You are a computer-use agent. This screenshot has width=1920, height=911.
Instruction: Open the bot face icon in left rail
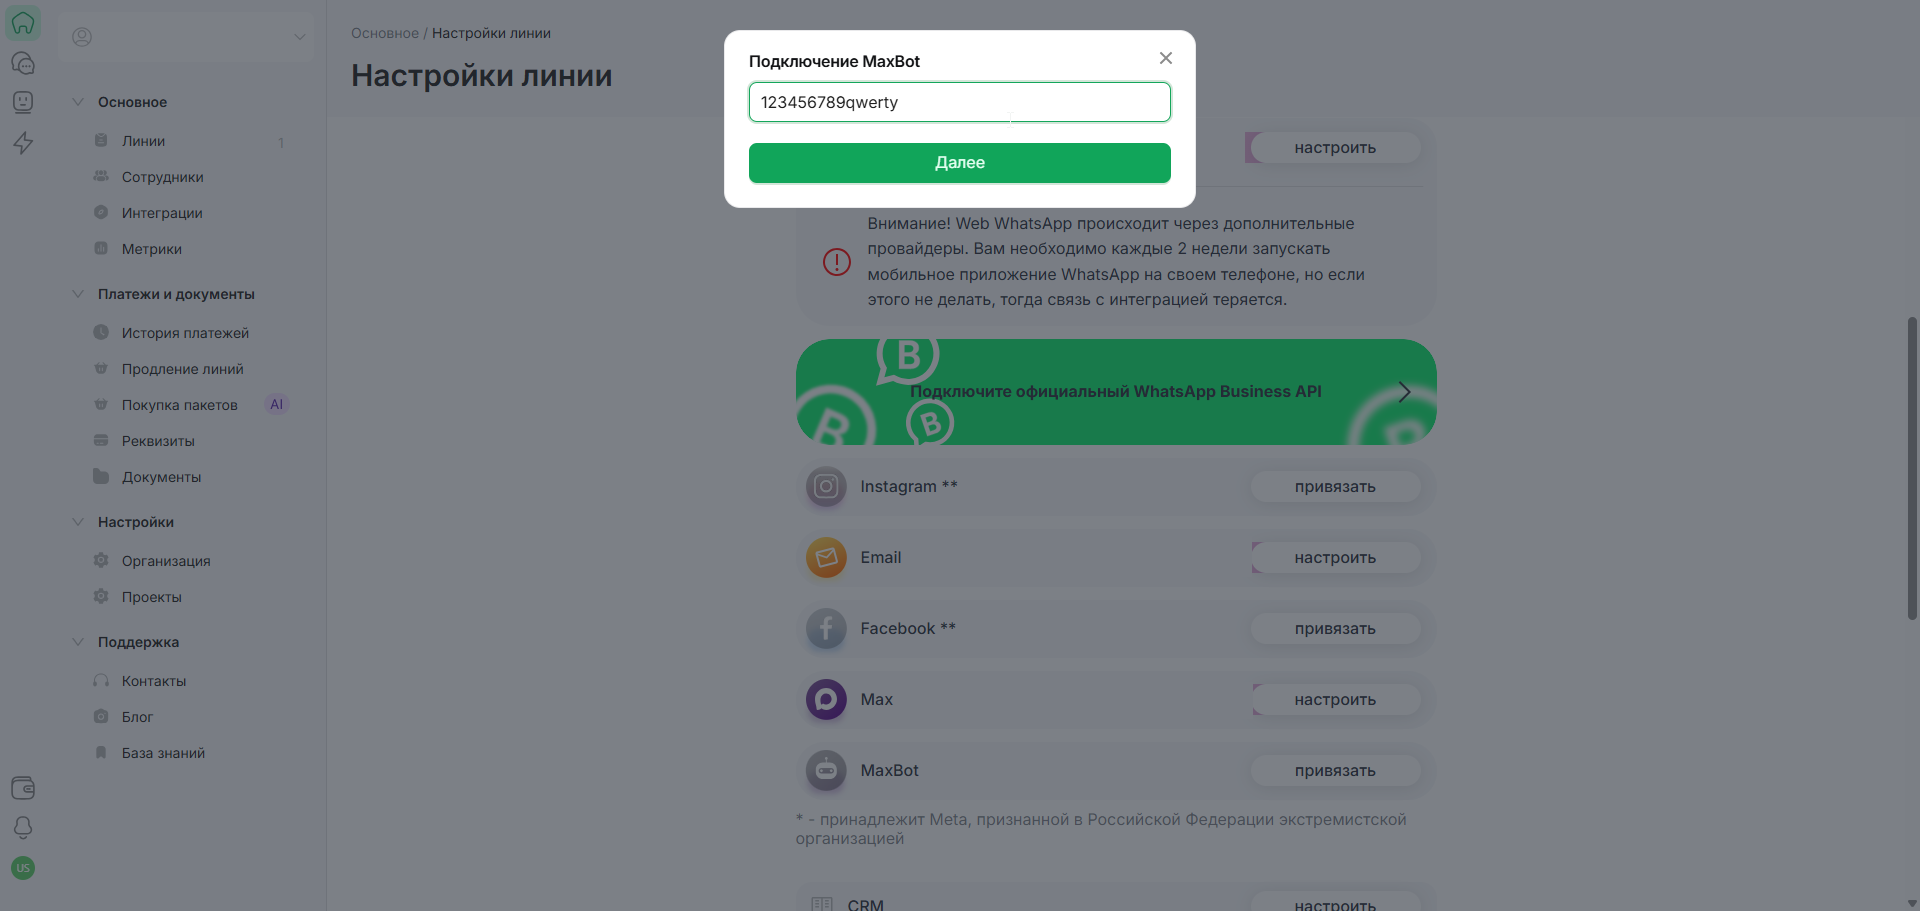[x=23, y=102]
